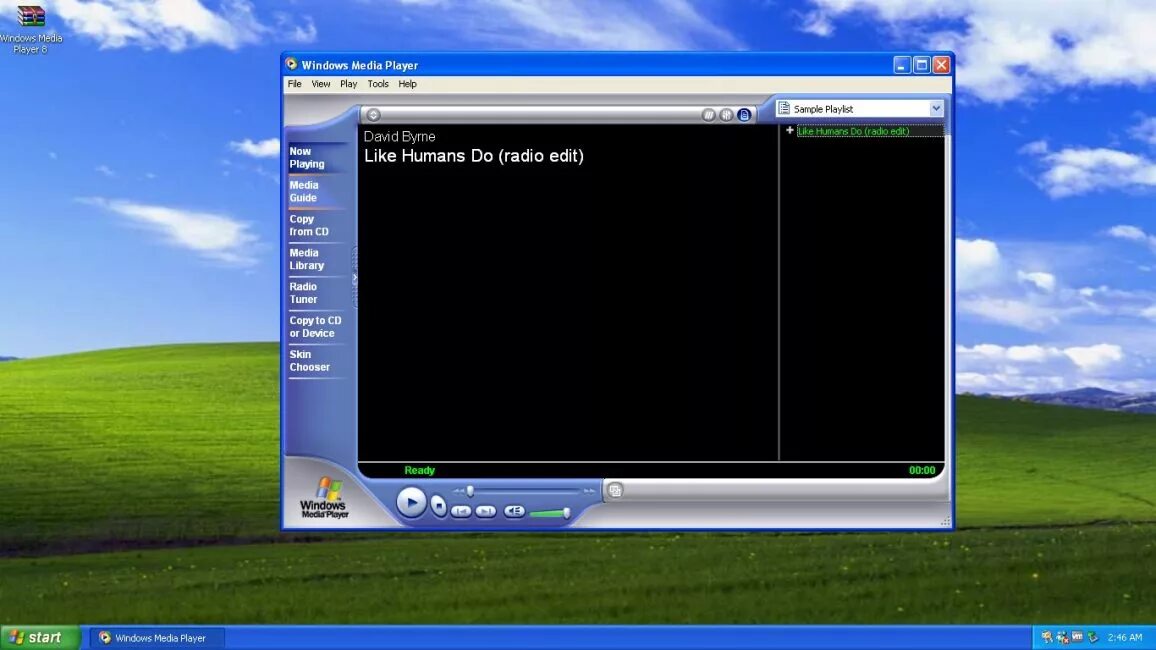Click the Ready status text
1156x650 pixels.
click(419, 470)
